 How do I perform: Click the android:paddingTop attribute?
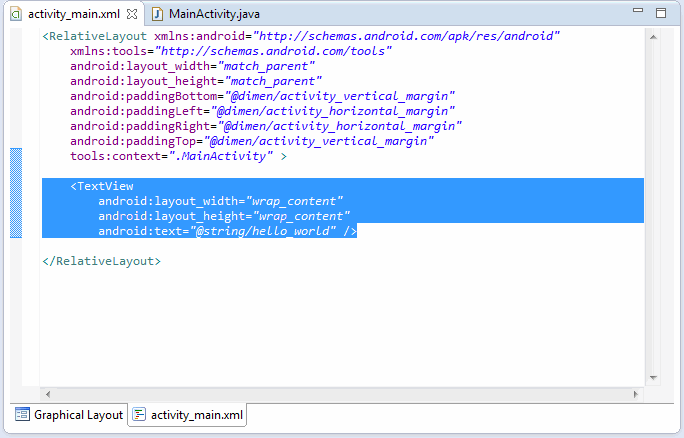252,141
